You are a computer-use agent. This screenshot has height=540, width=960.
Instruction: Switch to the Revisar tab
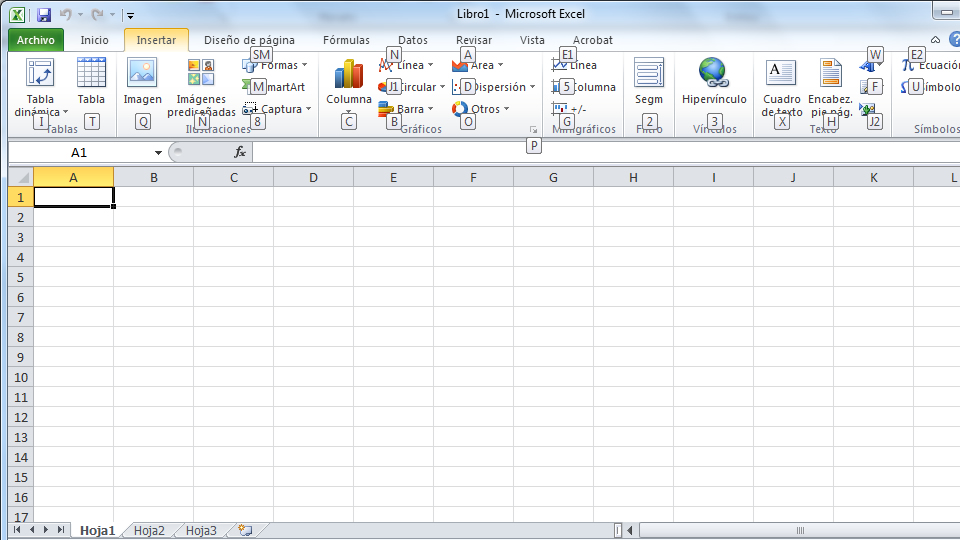474,40
